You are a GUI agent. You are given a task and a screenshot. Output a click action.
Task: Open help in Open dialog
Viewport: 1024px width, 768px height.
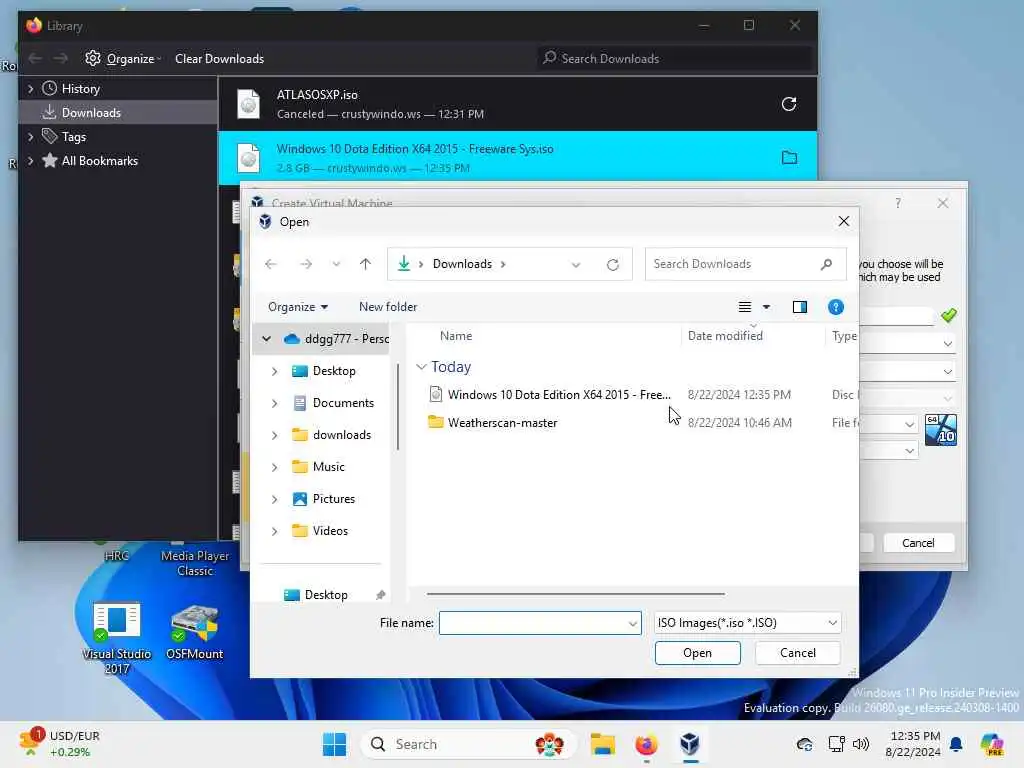835,307
